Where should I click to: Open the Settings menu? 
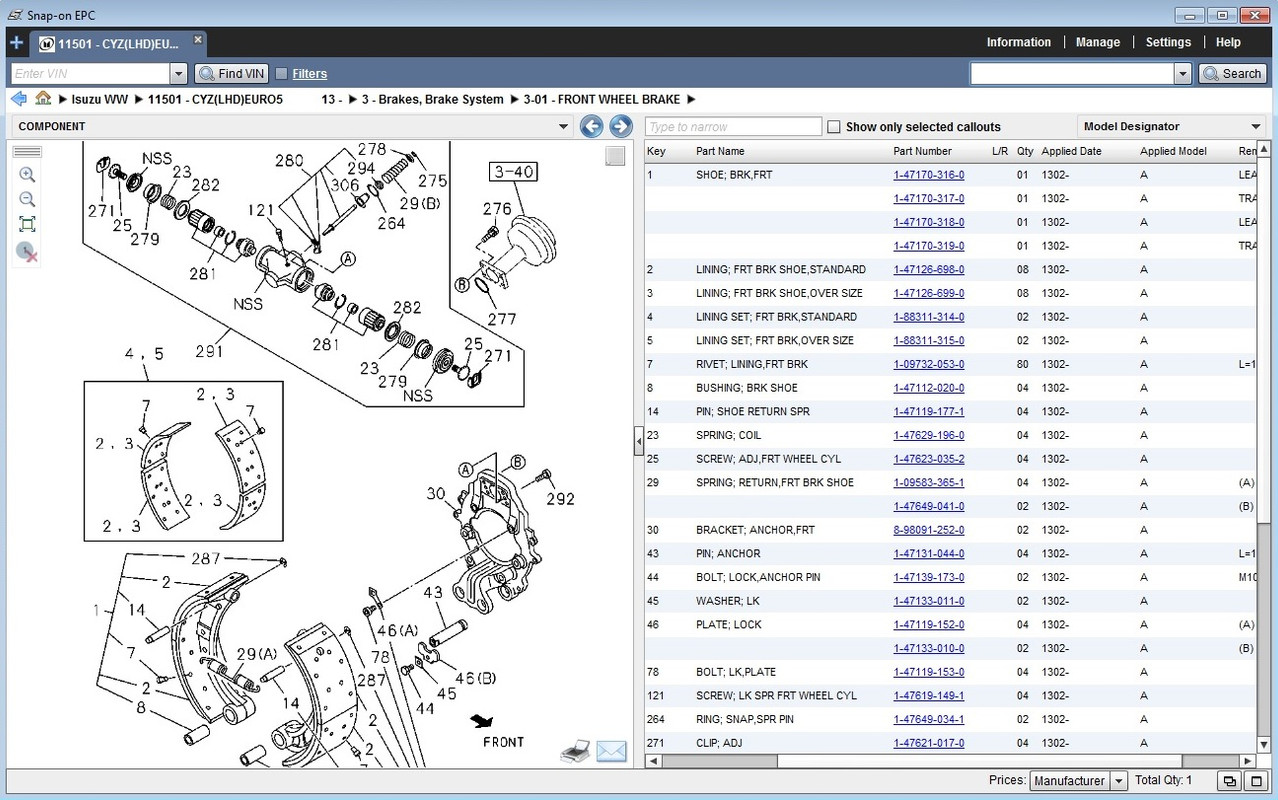coord(1168,42)
